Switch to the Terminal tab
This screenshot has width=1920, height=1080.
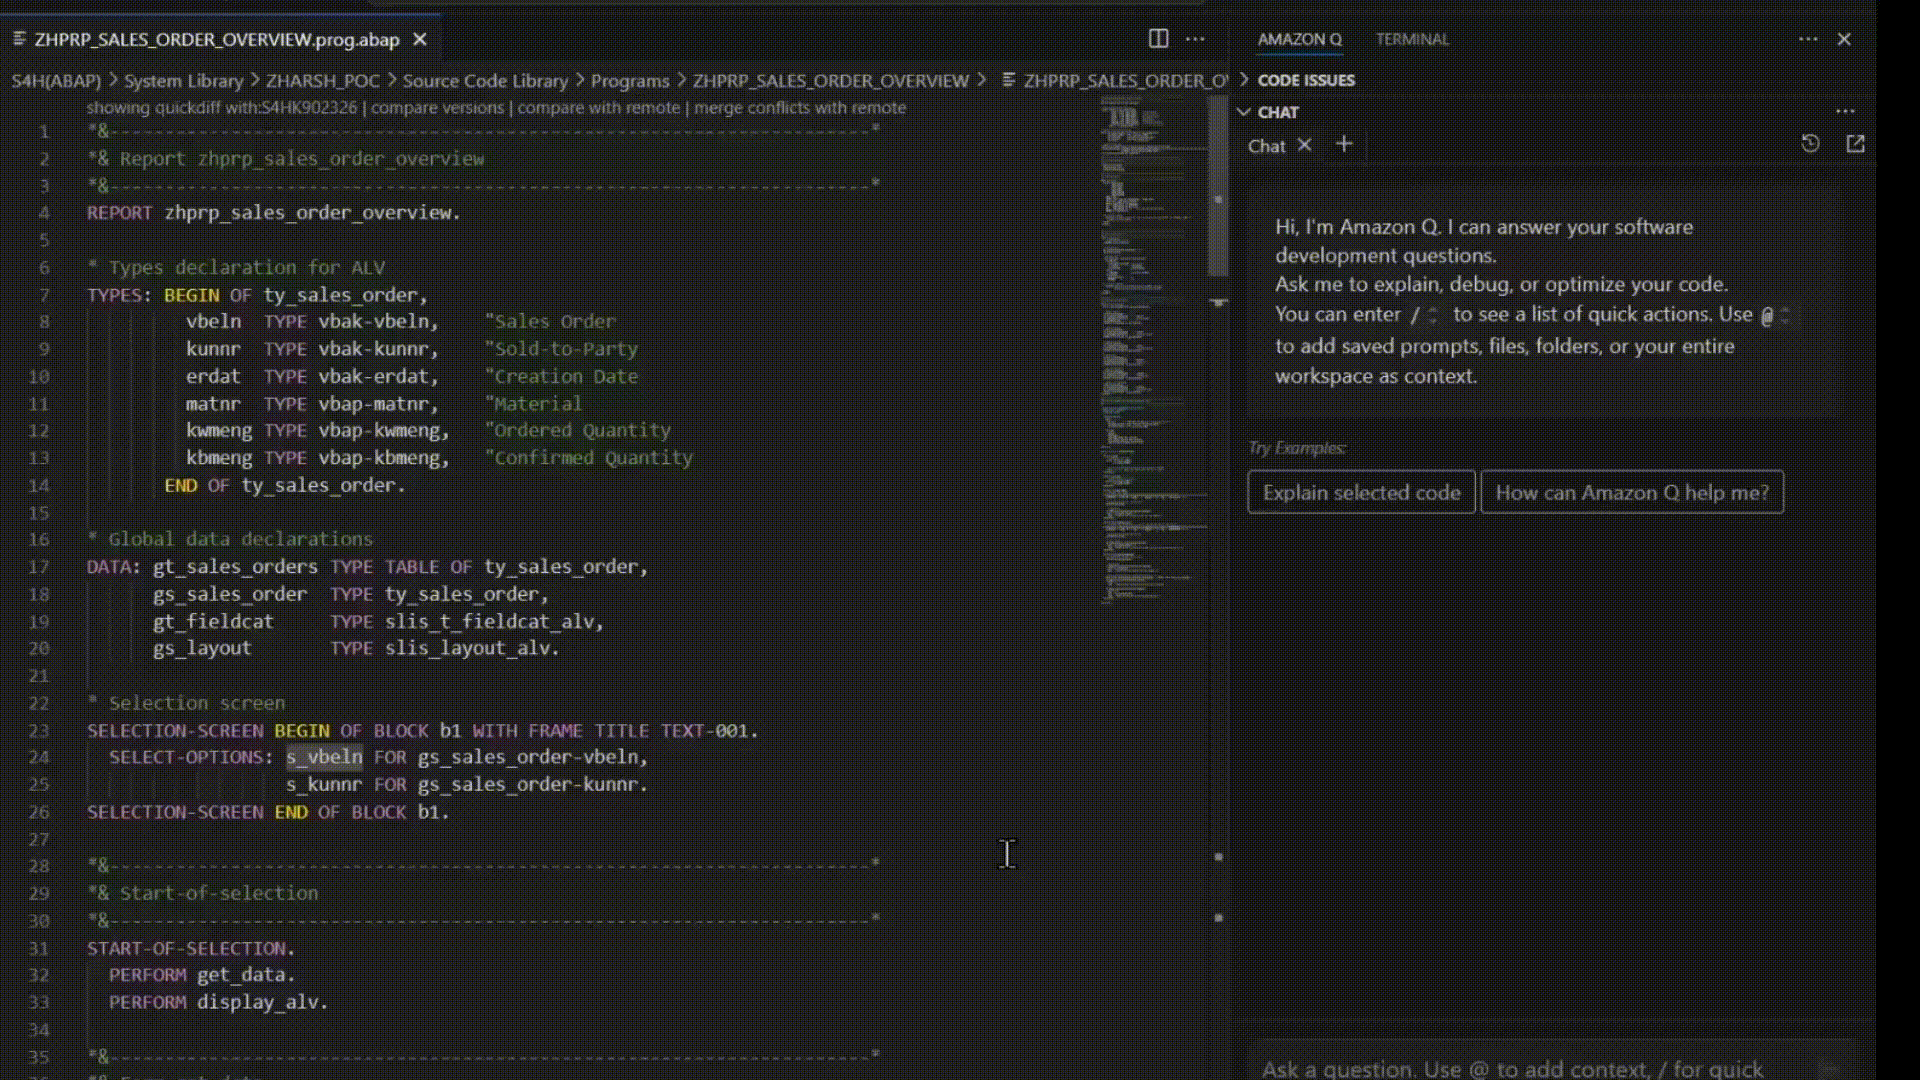(x=1412, y=39)
